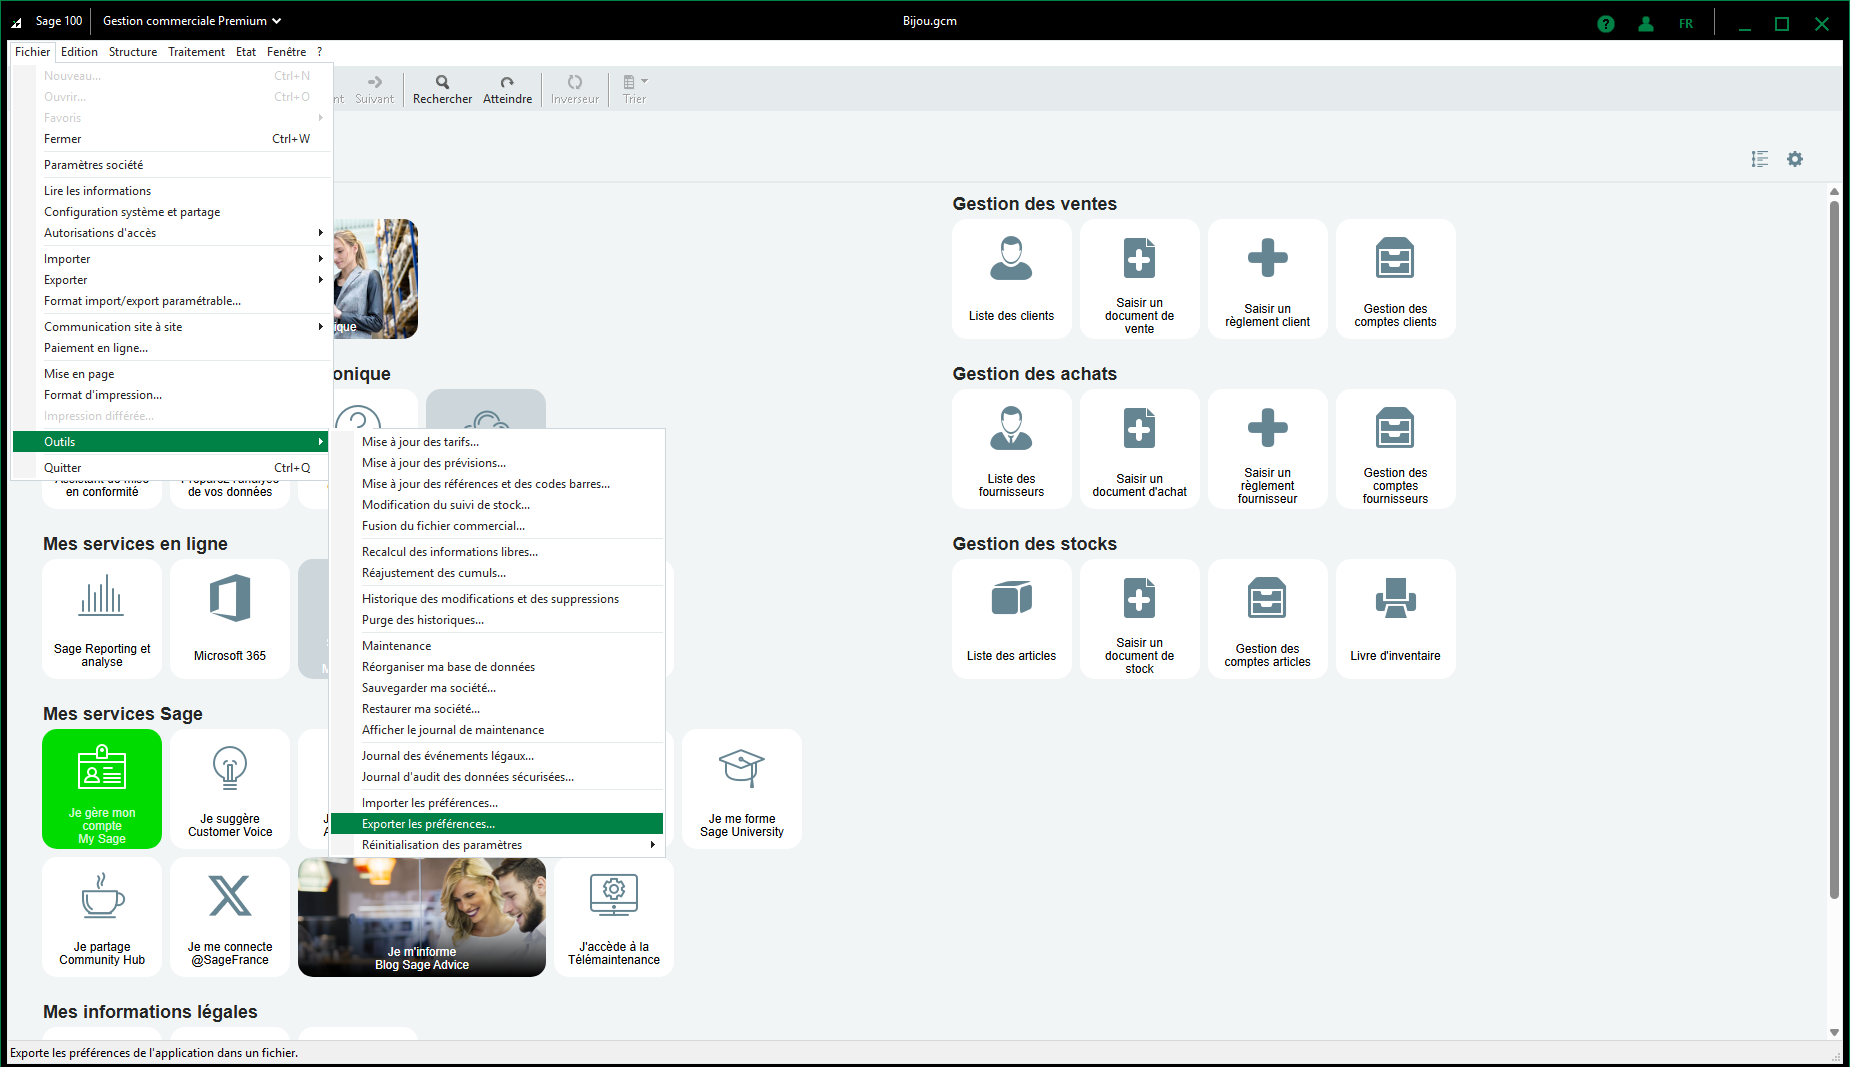Viewport: 1850px width, 1067px height.
Task: Select Importer les préférences entry
Action: (x=497, y=803)
